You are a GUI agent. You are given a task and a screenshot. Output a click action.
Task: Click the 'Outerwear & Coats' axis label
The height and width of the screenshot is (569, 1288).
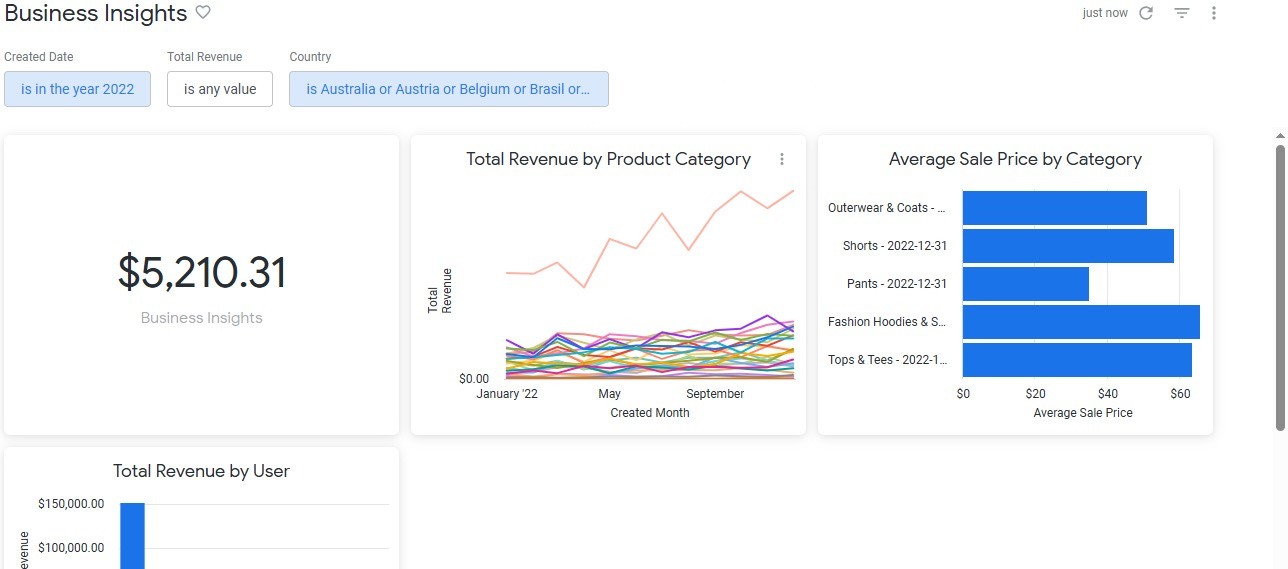(x=887, y=208)
